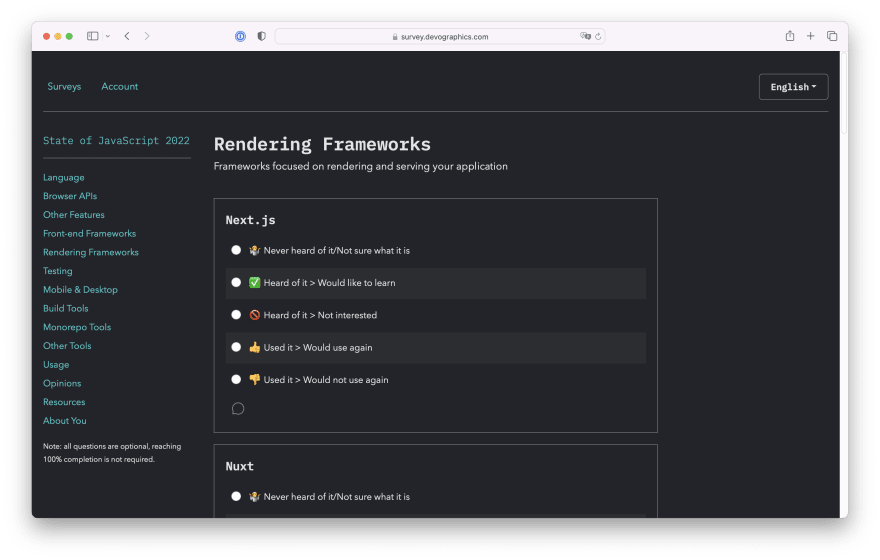Open the State of JavaScript 2022 heading link
The width and height of the screenshot is (880, 560).
[116, 140]
